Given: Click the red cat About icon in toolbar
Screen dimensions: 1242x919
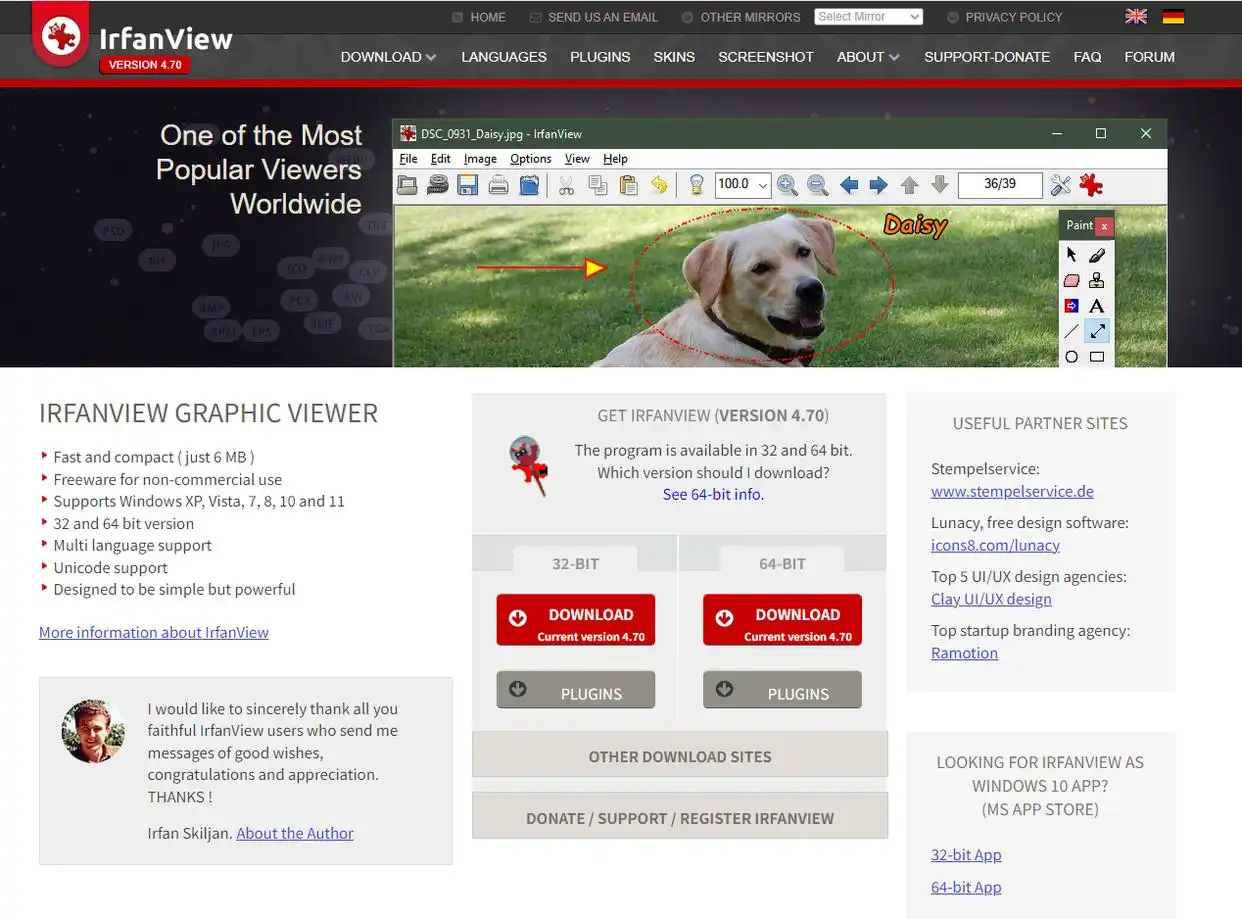Looking at the screenshot, I should point(1091,185).
